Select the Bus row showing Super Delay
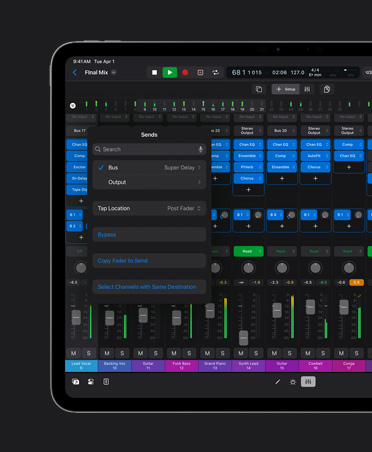The width and height of the screenshot is (372, 452). pos(149,168)
